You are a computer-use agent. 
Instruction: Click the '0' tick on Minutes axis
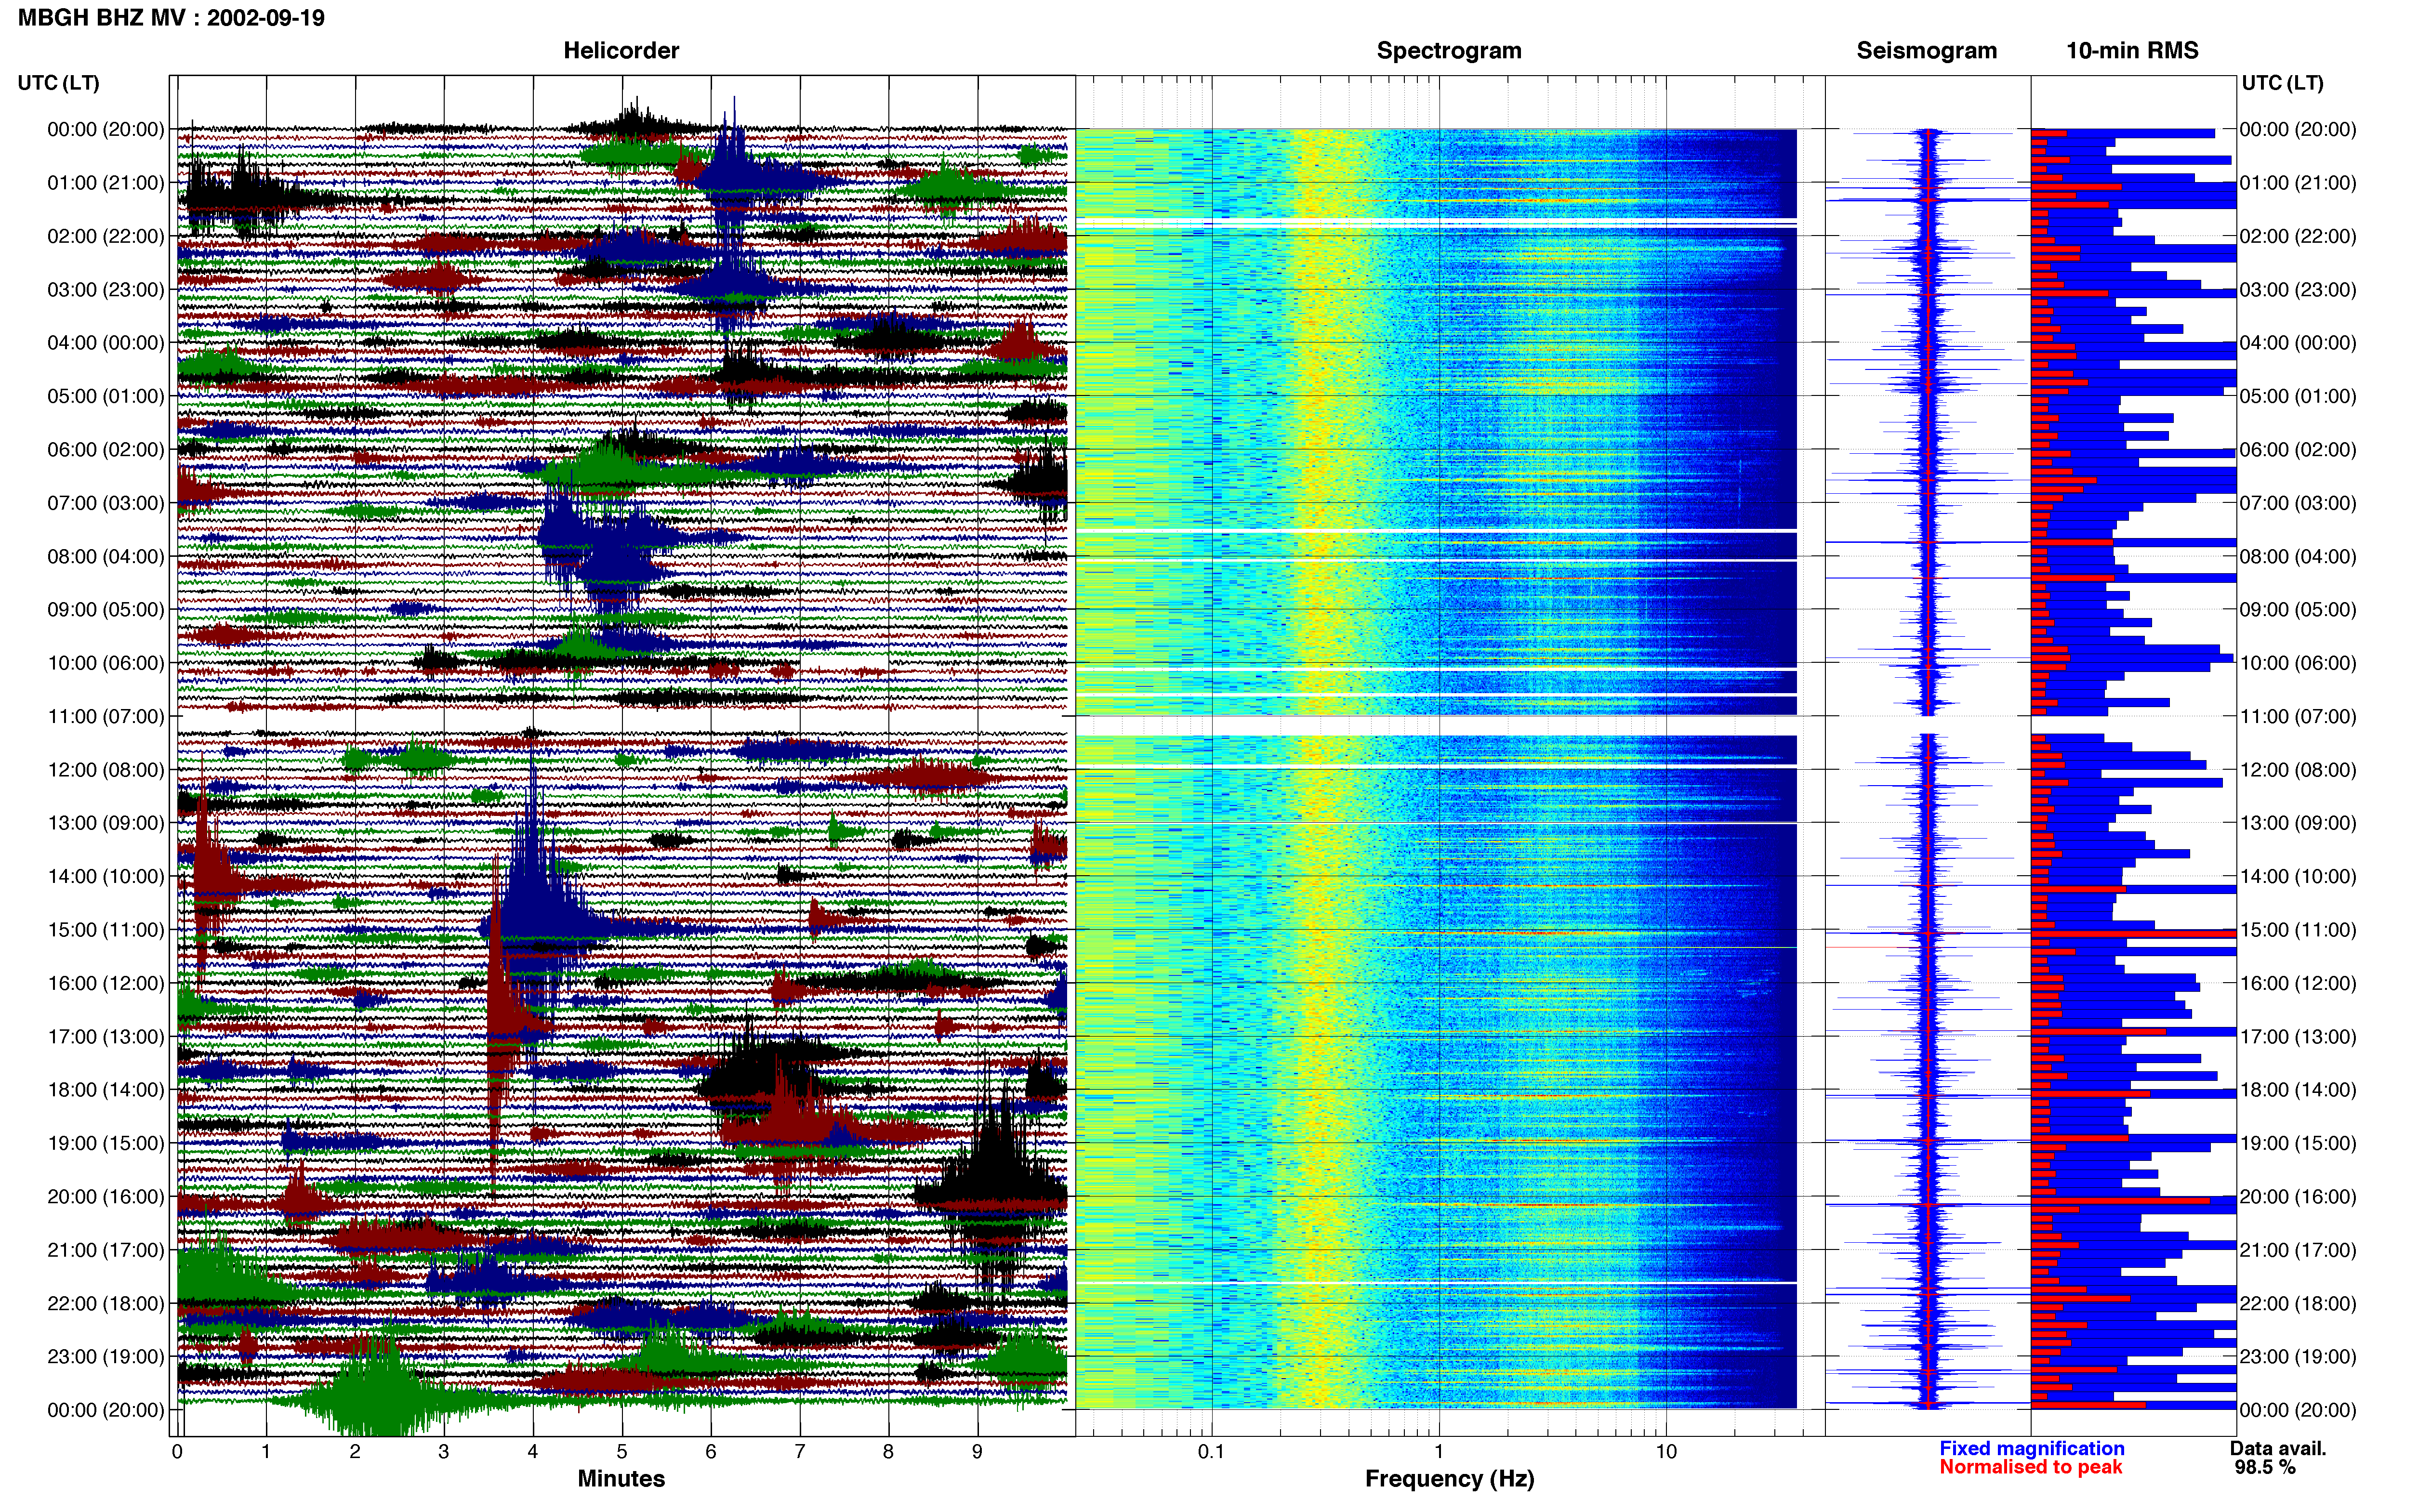click(177, 1452)
